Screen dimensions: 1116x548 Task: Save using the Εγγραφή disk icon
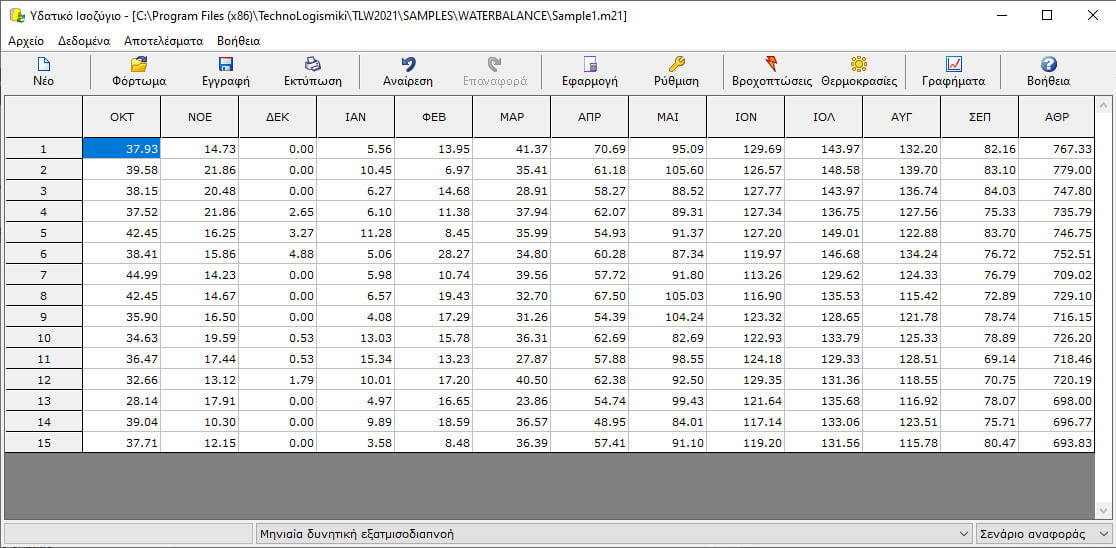(225, 65)
